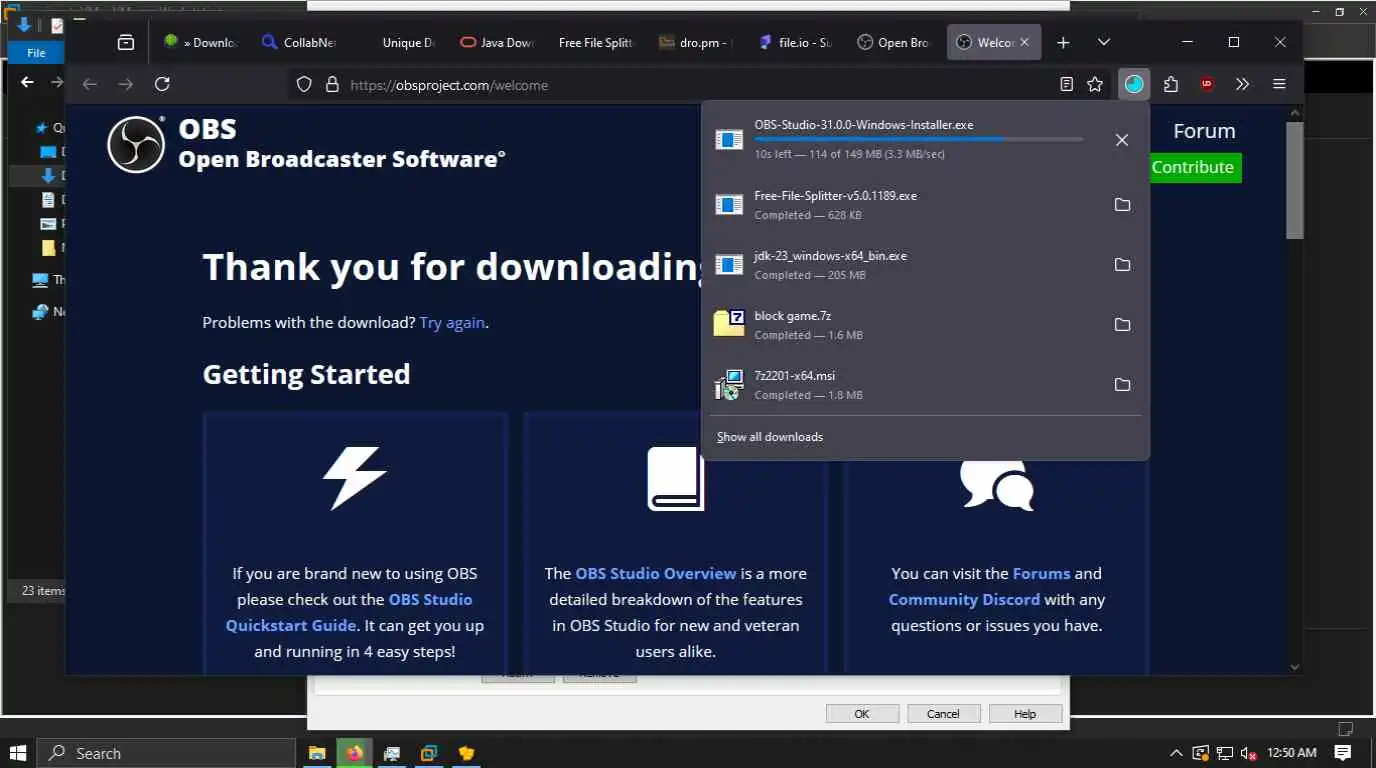Click the 12:50 AM taskbar clock
This screenshot has width=1376, height=768.
[1292, 753]
